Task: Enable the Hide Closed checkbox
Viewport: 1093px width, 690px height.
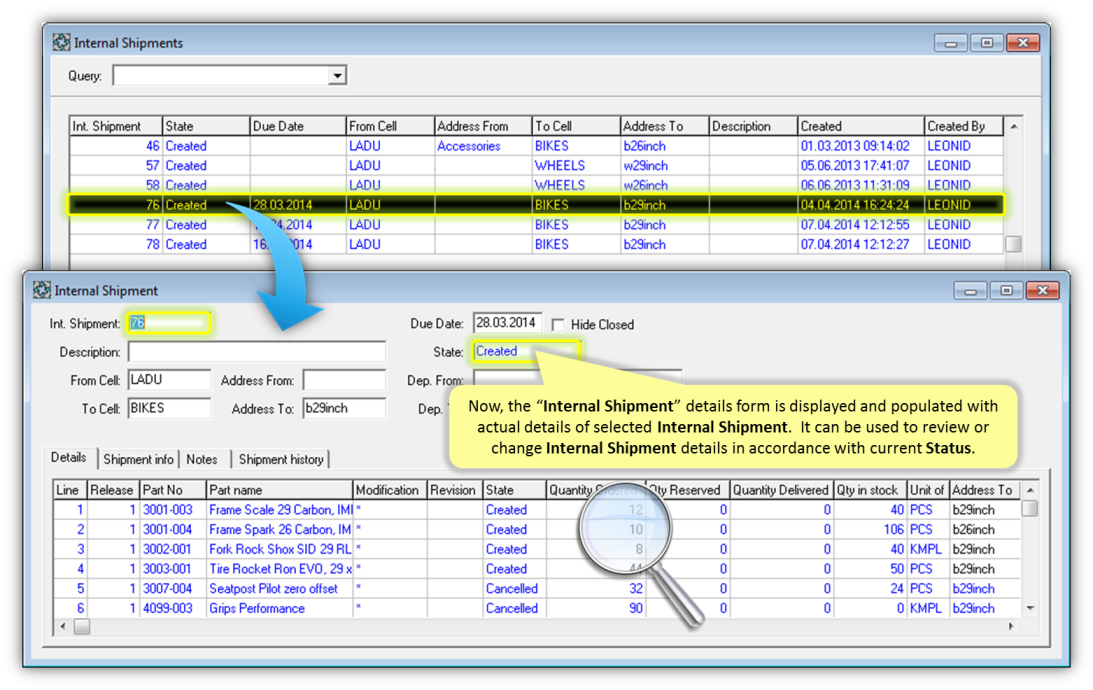Action: coord(557,323)
